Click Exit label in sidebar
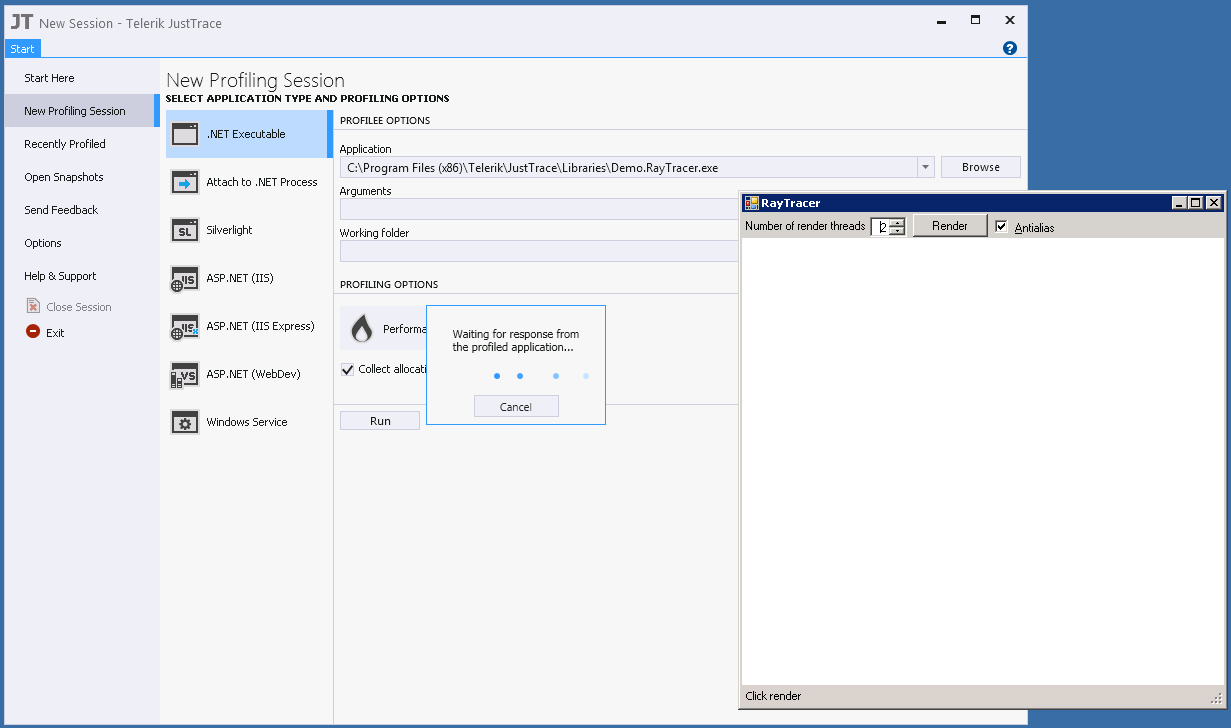Screen dimensions: 1231x728 pyautogui.click(x=55, y=333)
